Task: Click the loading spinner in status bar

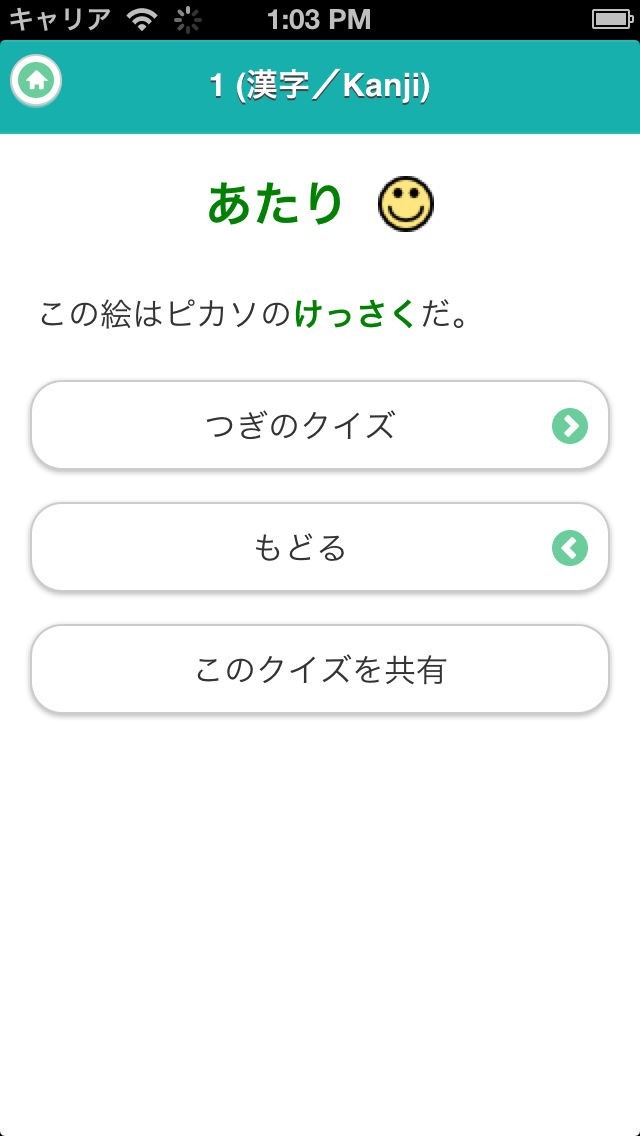Action: 187,19
